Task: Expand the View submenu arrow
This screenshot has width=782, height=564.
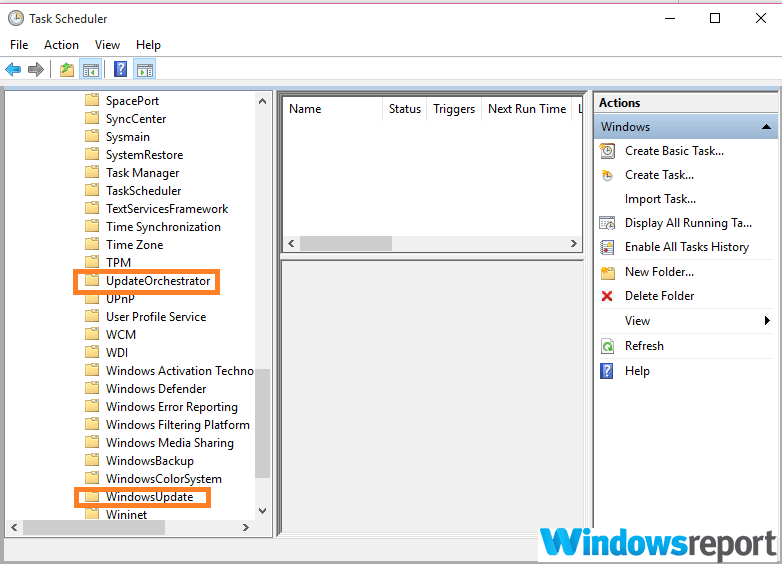Action: (767, 321)
